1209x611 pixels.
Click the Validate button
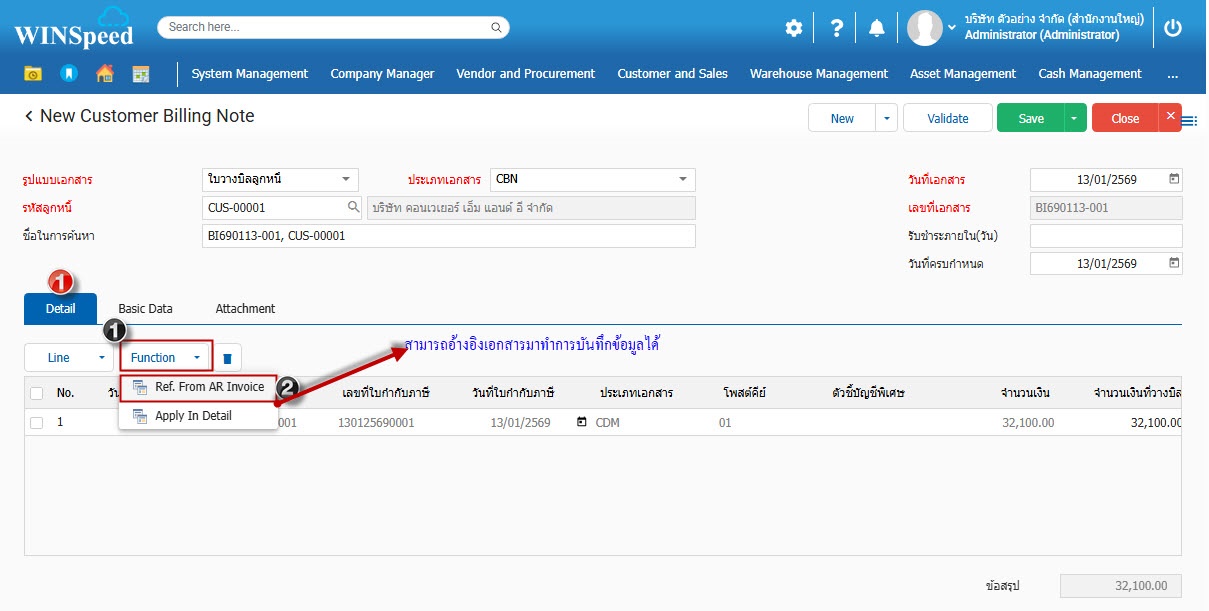click(x=947, y=119)
